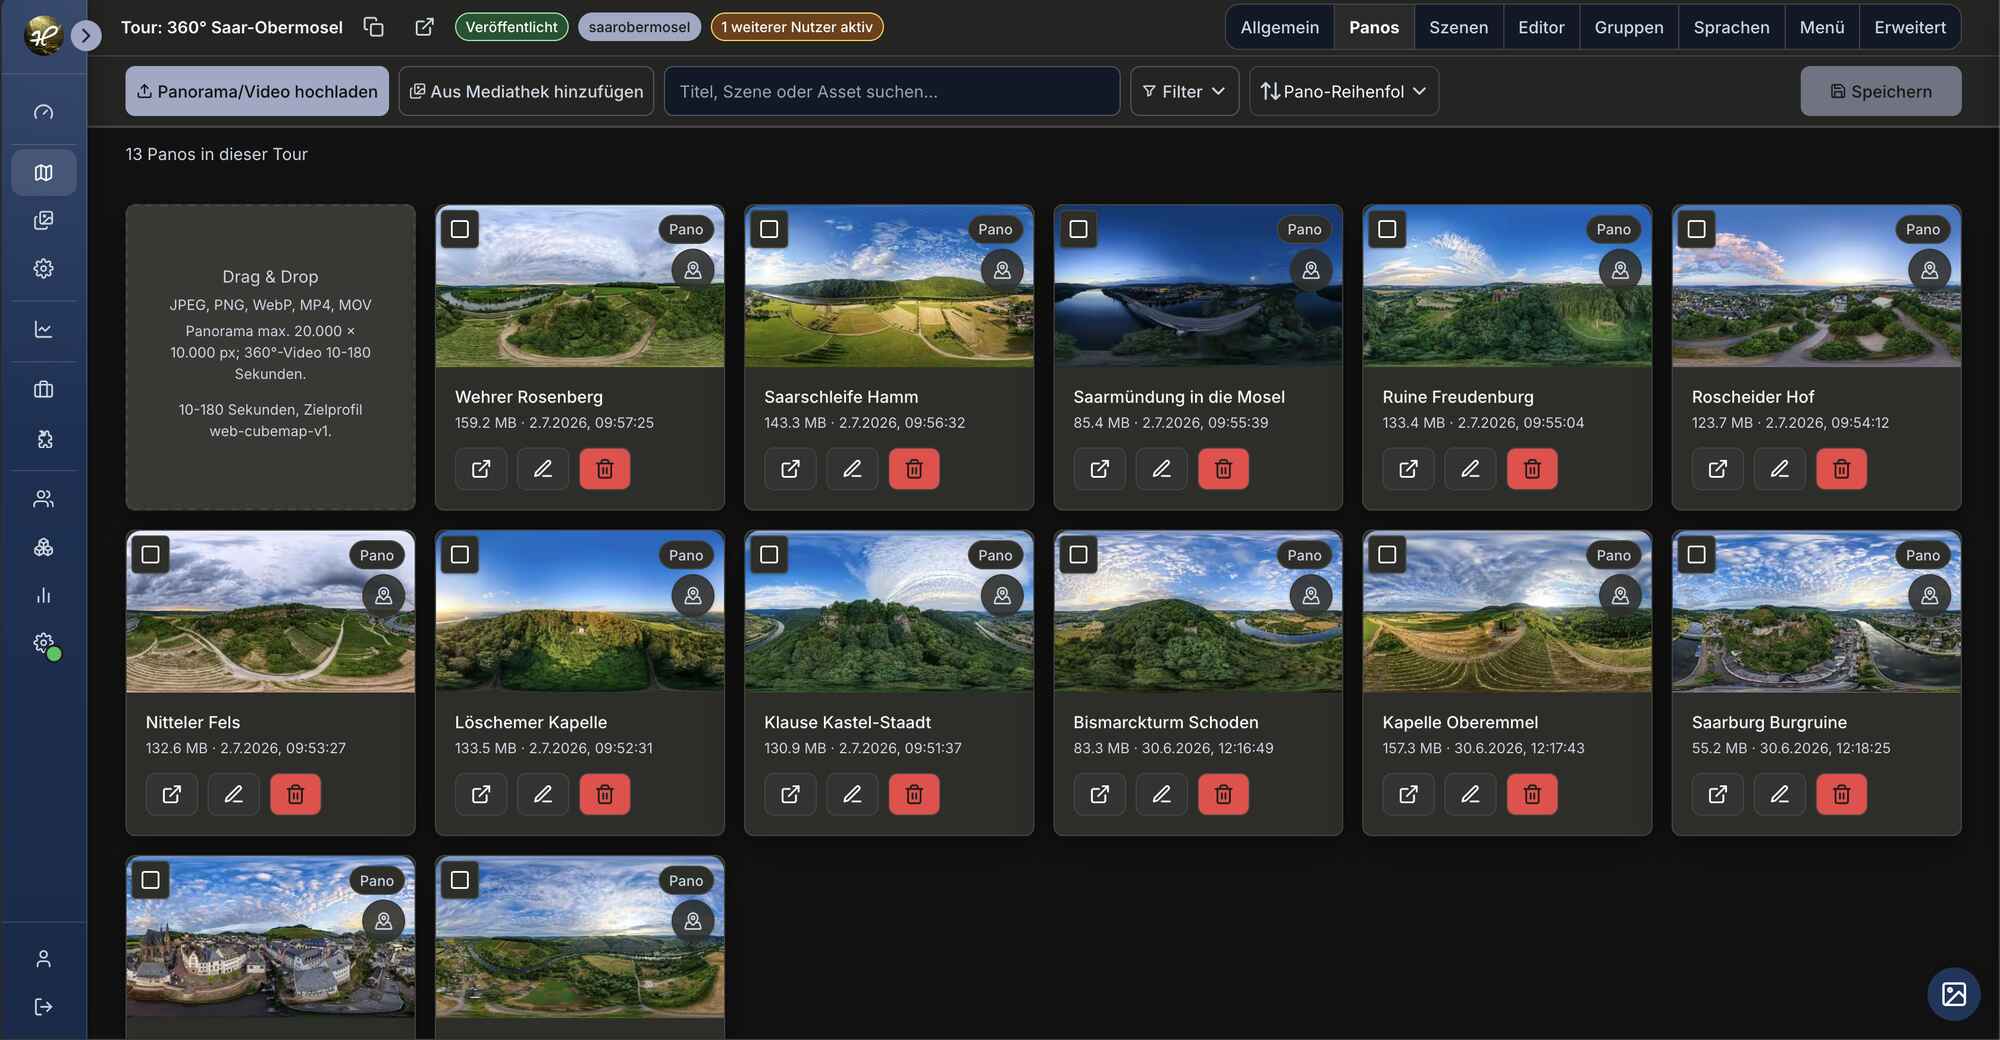Open the briefcase icon in sidebar

[x=43, y=390]
